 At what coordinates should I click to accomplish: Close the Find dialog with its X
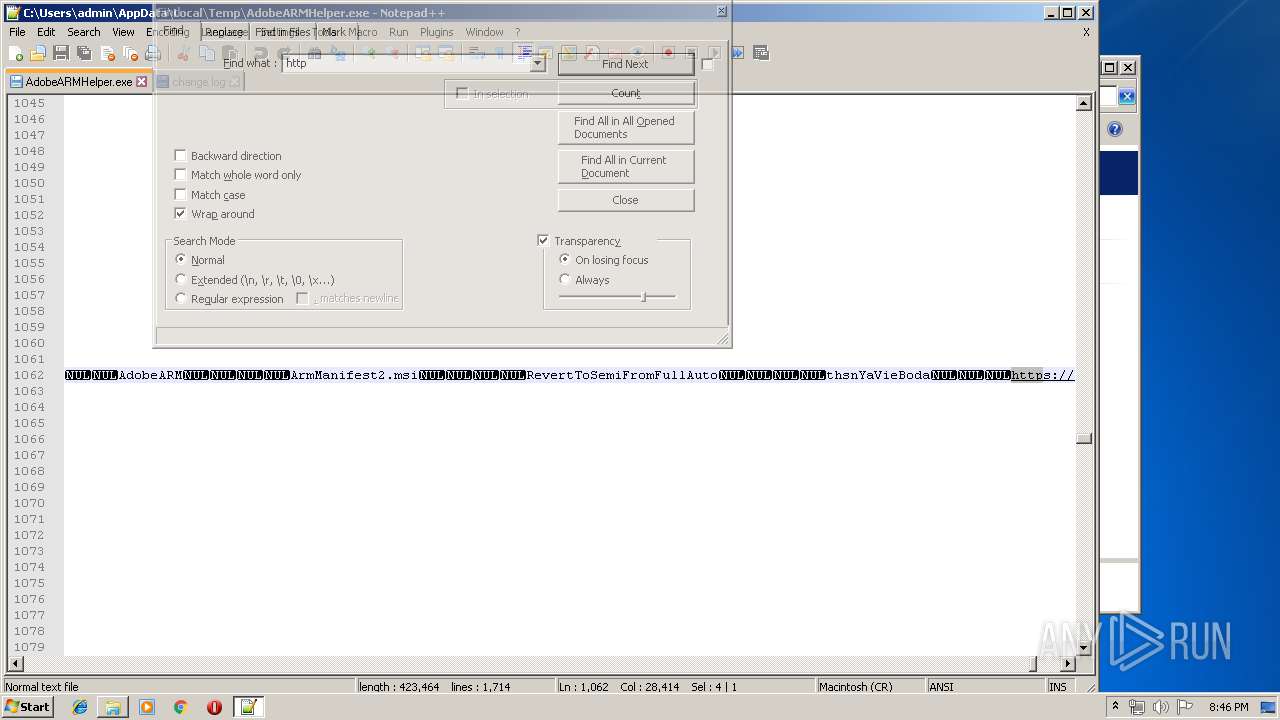pos(721,11)
